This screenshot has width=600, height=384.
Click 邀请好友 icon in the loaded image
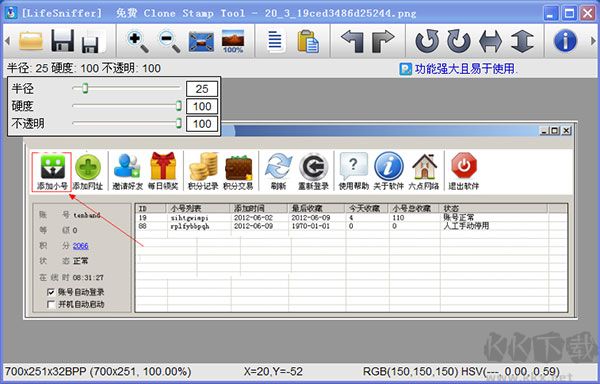click(x=127, y=172)
